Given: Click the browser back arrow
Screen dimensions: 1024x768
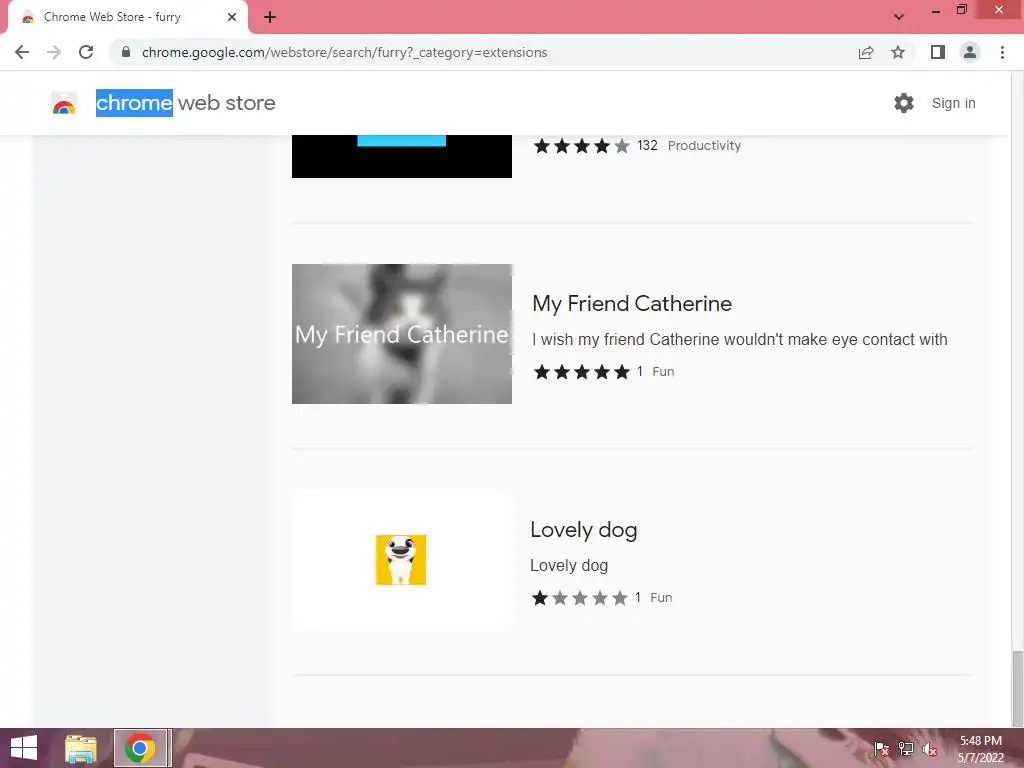Looking at the screenshot, I should [22, 52].
